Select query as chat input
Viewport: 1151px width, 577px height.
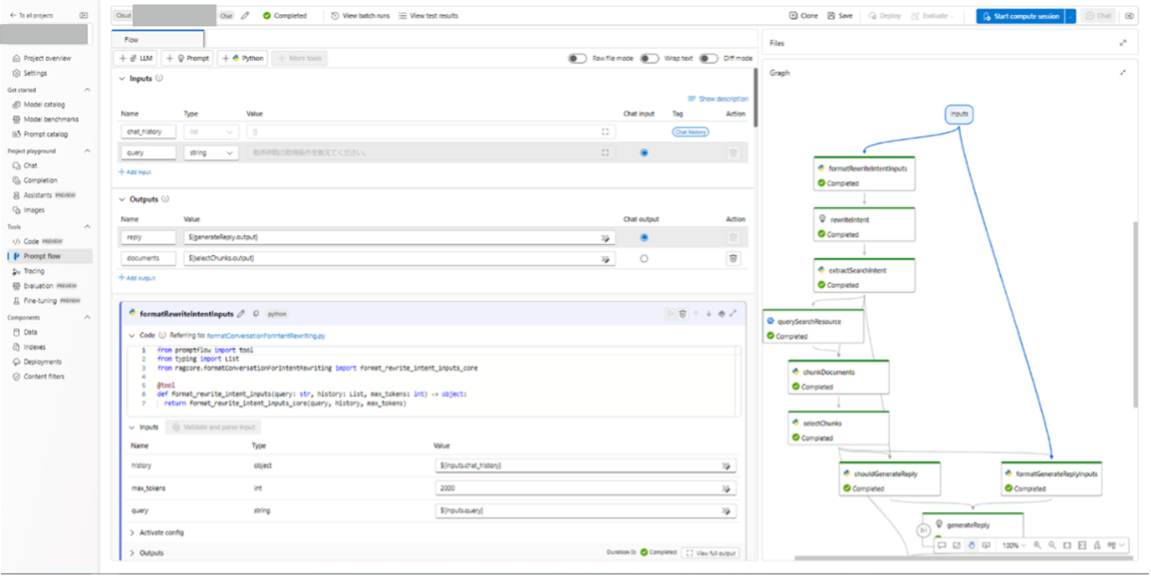[644, 153]
